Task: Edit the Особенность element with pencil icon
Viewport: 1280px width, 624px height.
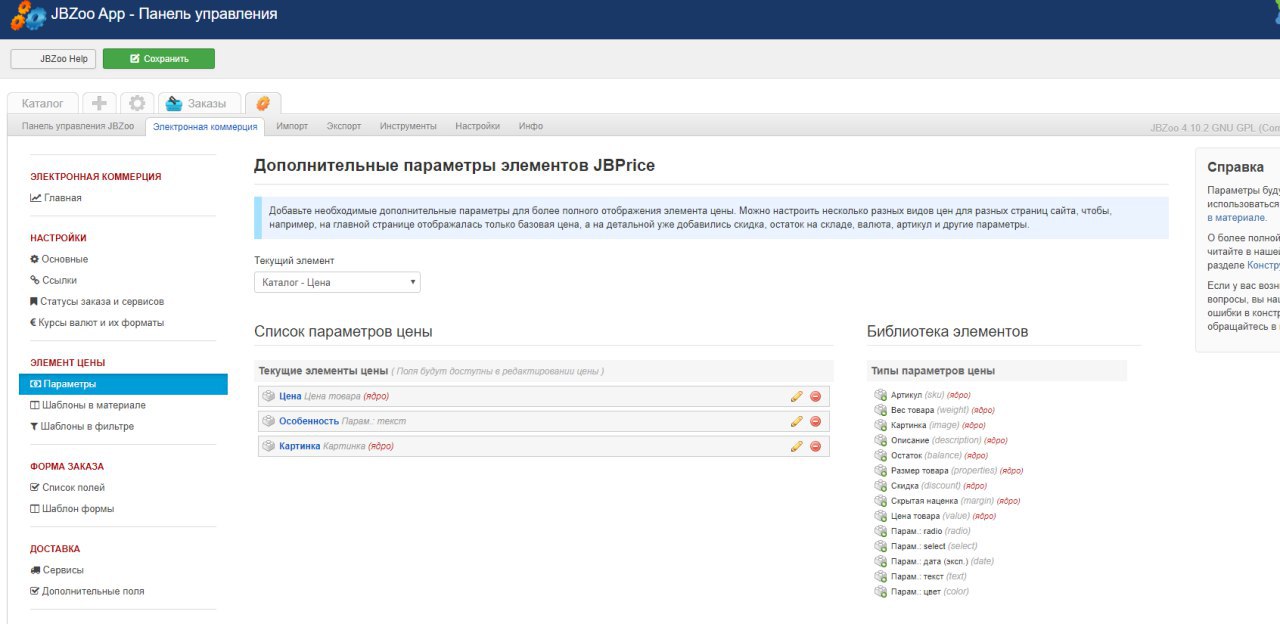Action: click(x=797, y=421)
